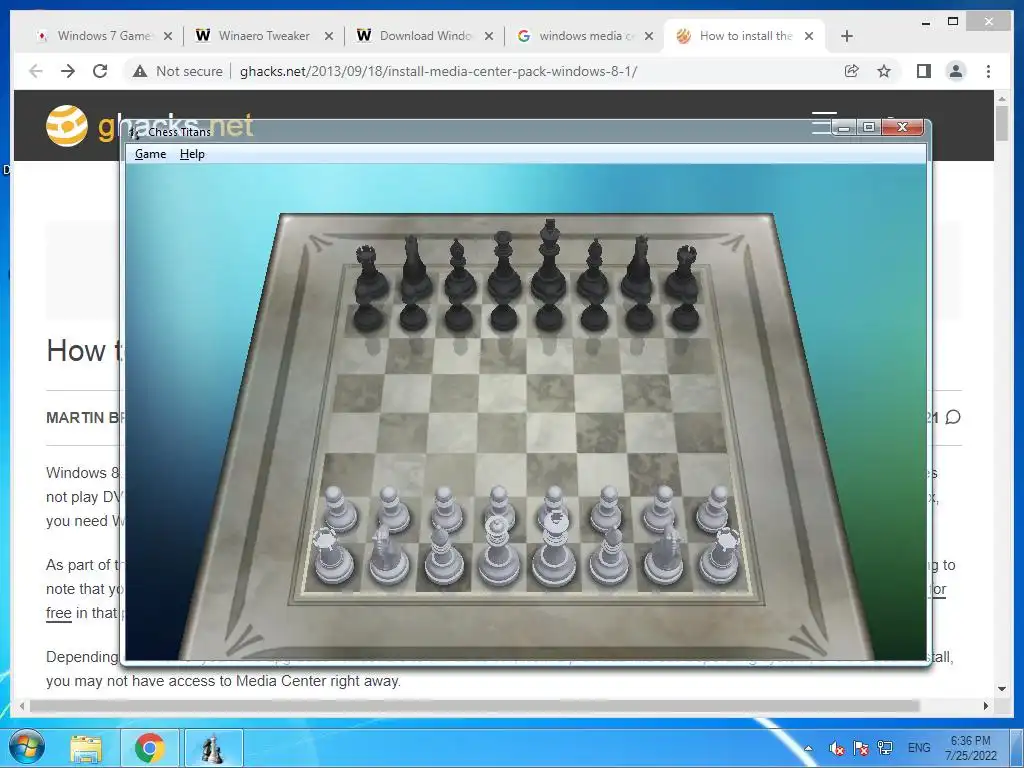Viewport: 1024px width, 768px height.
Task: Click the taskbar clock showing 6:36 PM
Action: tap(970, 748)
